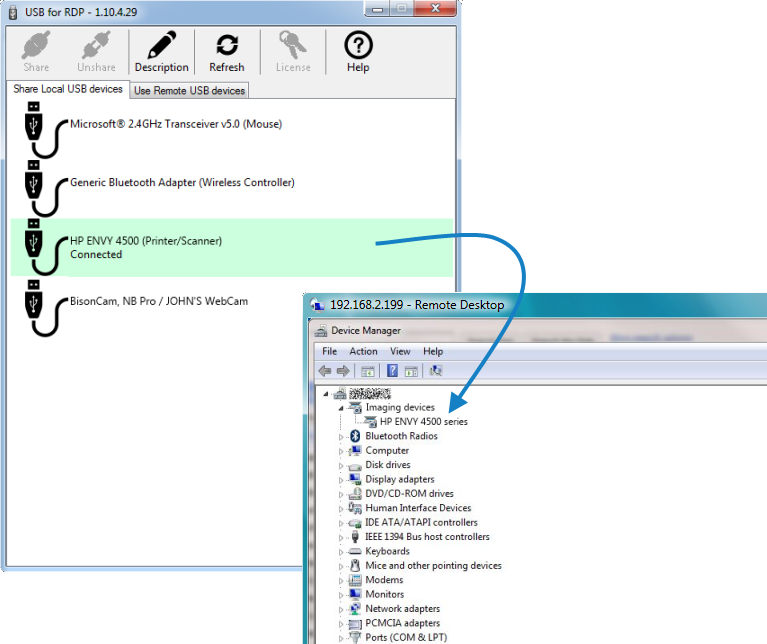Viewport: 767px width, 644px height.
Task: Refresh the USB device list
Action: pyautogui.click(x=227, y=51)
